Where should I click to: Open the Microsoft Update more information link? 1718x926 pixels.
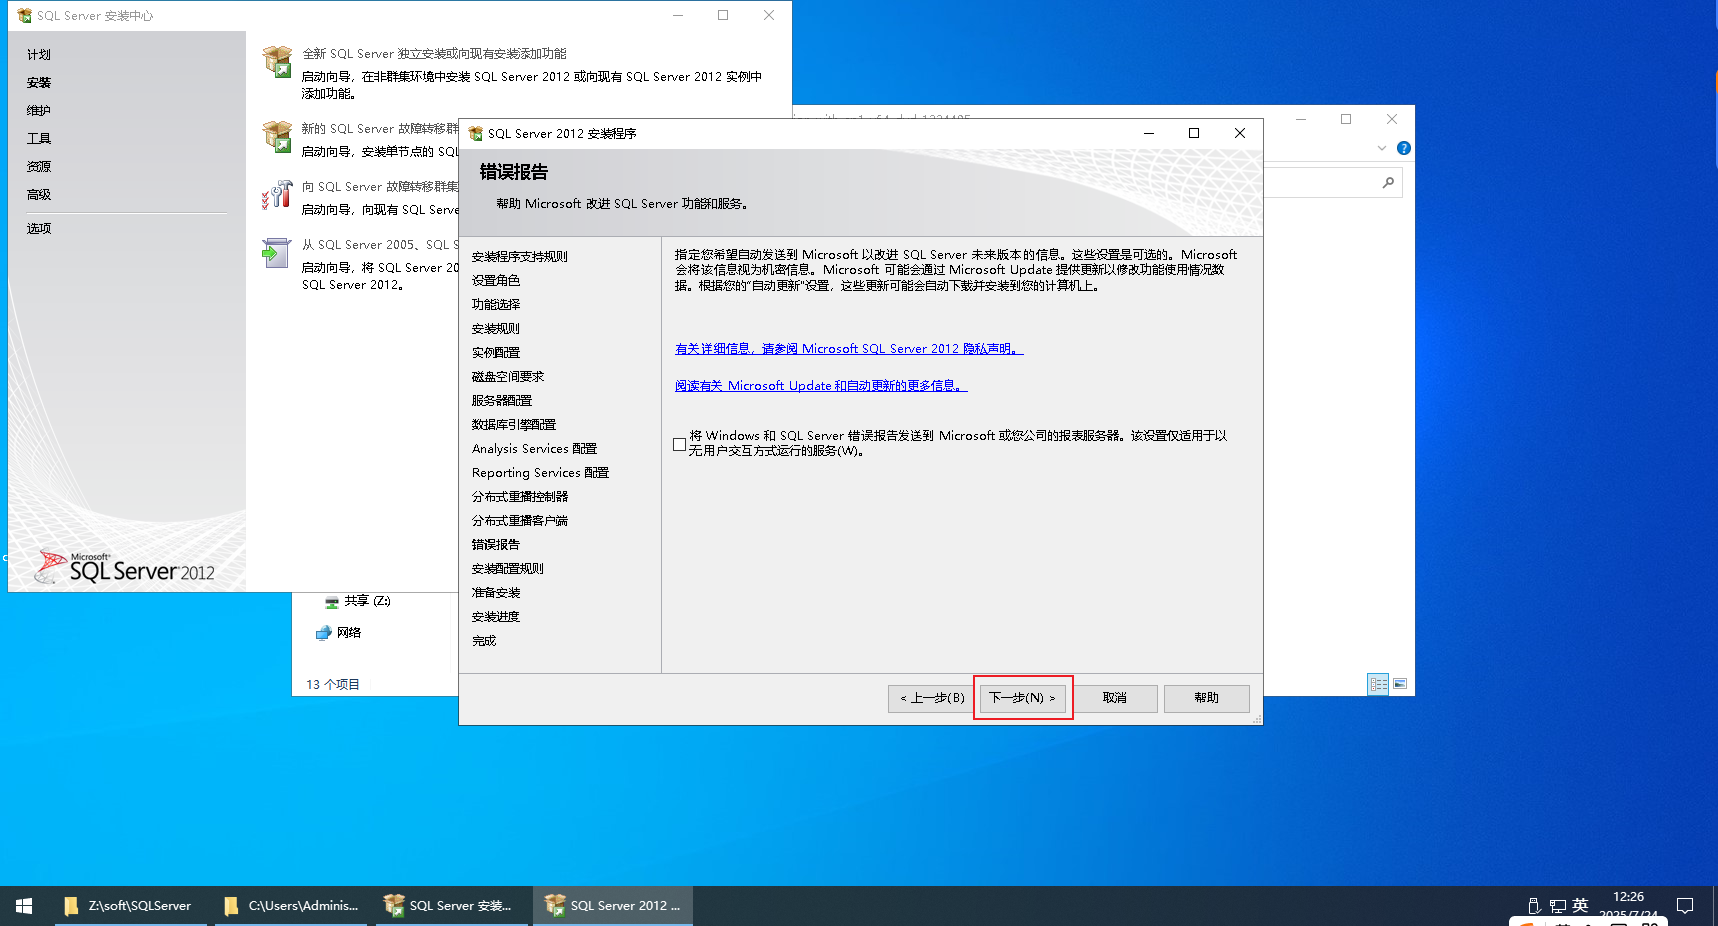coord(821,386)
